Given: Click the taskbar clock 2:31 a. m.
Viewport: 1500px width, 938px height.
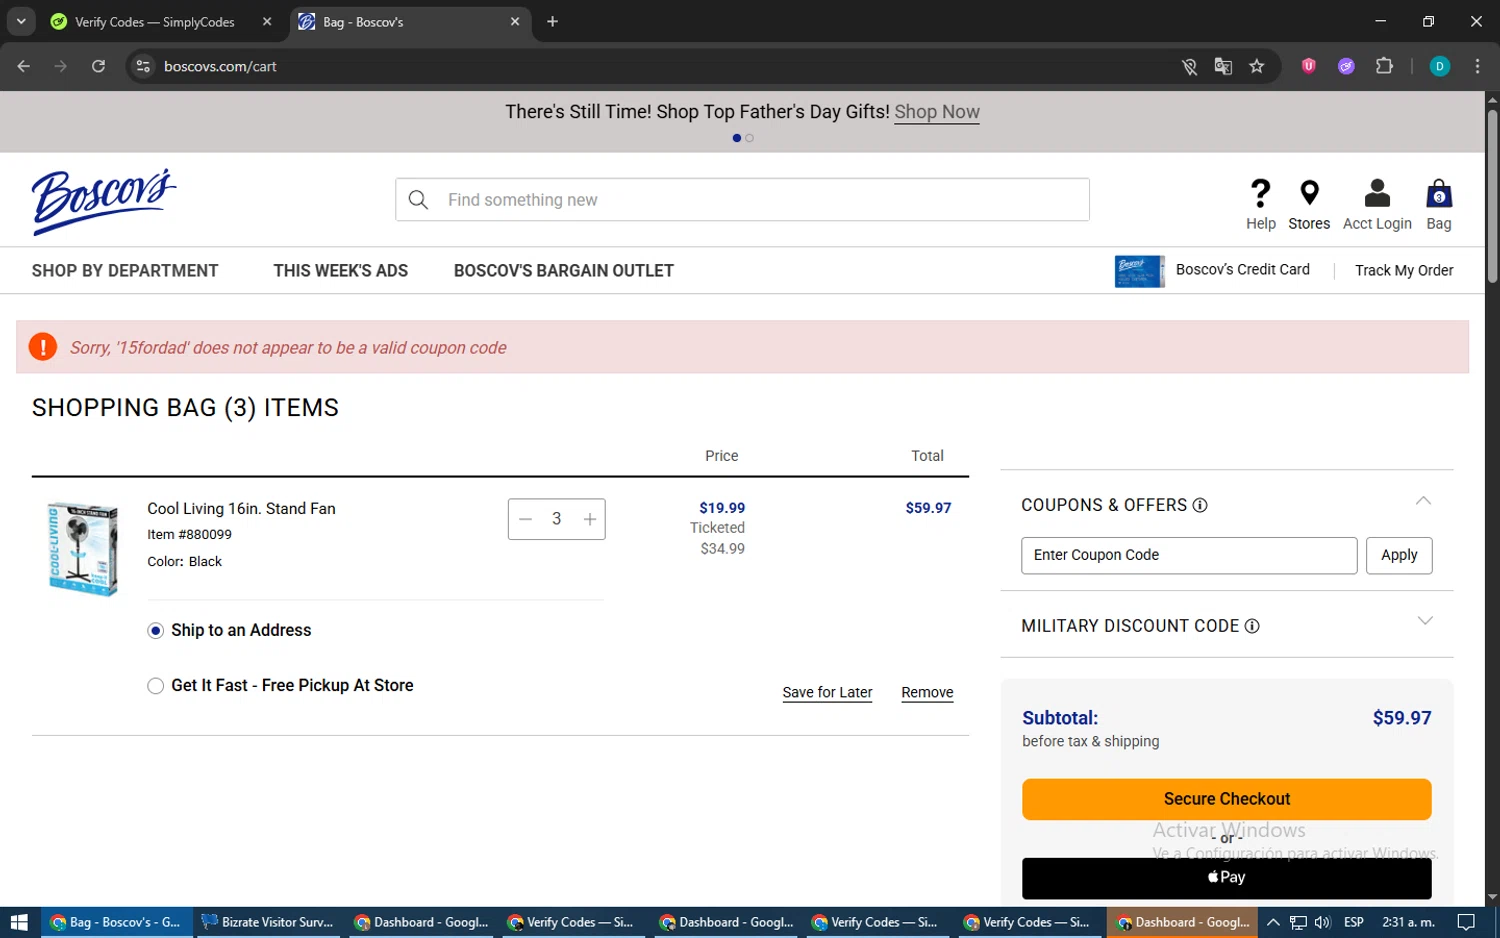Looking at the screenshot, I should coord(1408,922).
